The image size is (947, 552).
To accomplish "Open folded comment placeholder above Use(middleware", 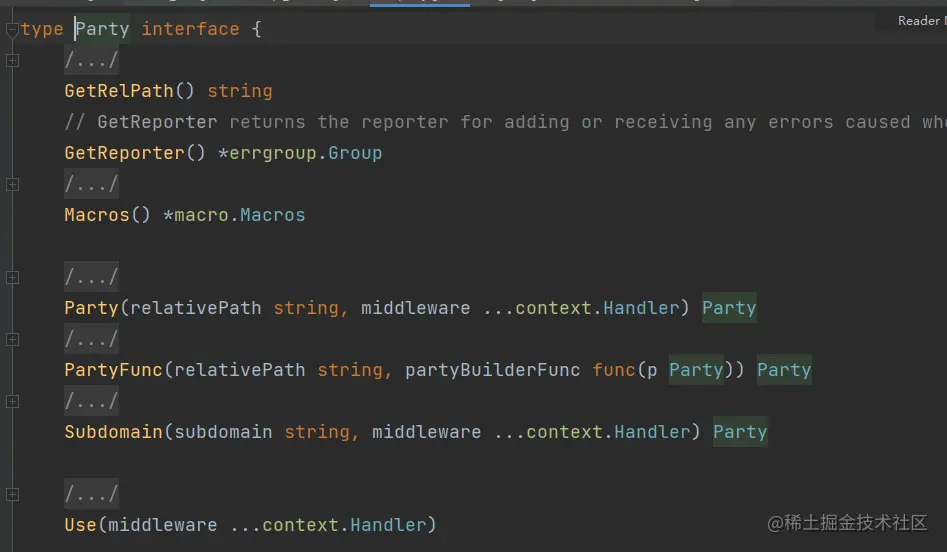I will [x=91, y=494].
